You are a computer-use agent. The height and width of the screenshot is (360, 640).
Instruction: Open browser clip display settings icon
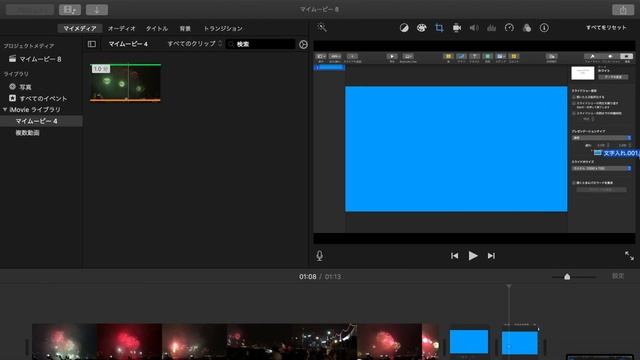(303, 44)
